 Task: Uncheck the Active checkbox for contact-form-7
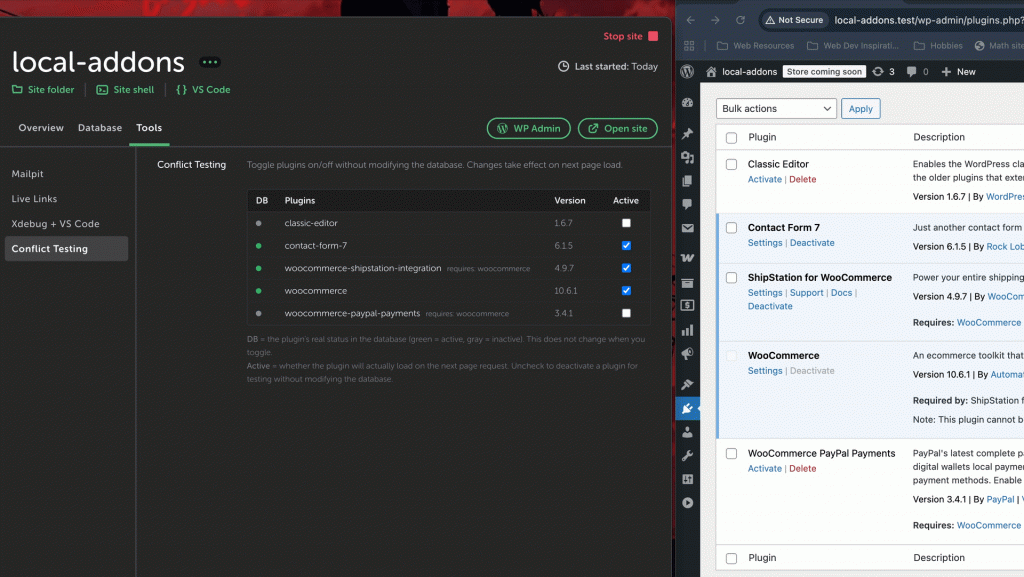626,245
